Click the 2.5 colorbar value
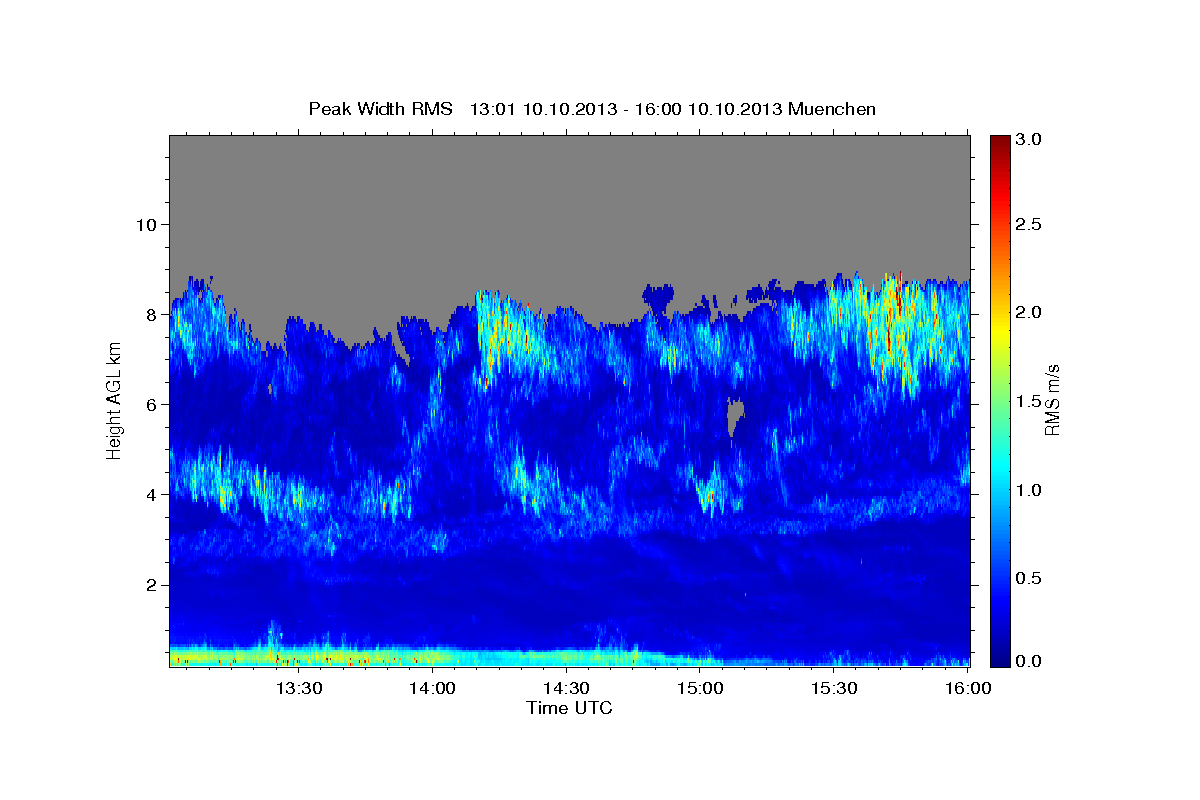1200x800 pixels. click(1029, 224)
